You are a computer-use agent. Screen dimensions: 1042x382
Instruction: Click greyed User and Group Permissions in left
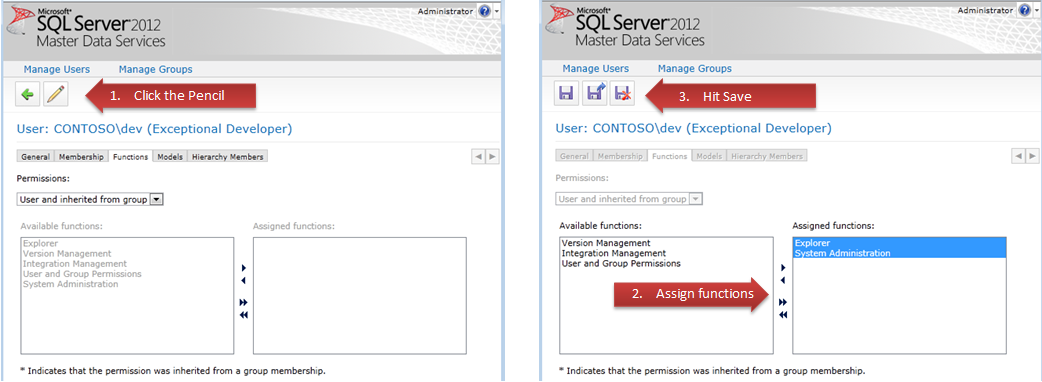pyautogui.click(x=82, y=274)
